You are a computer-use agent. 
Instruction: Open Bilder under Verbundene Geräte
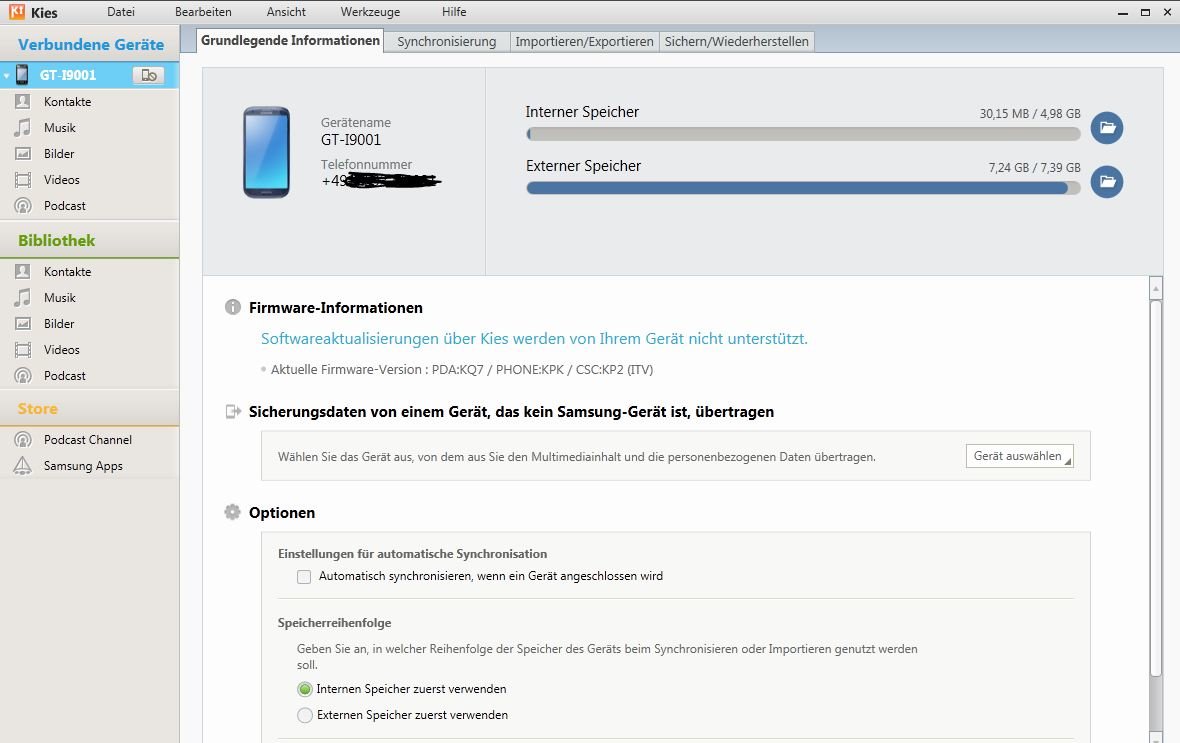tap(59, 154)
